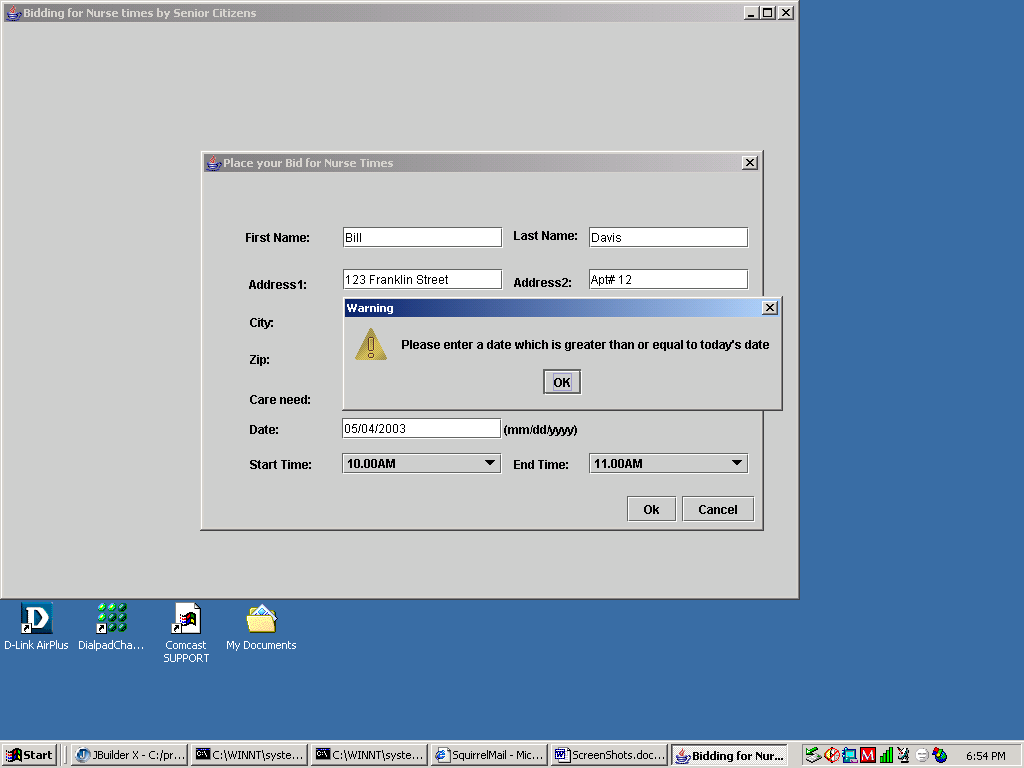Image resolution: width=1024 pixels, height=768 pixels.
Task: Click the First Name field containing Bill
Action: 422,237
